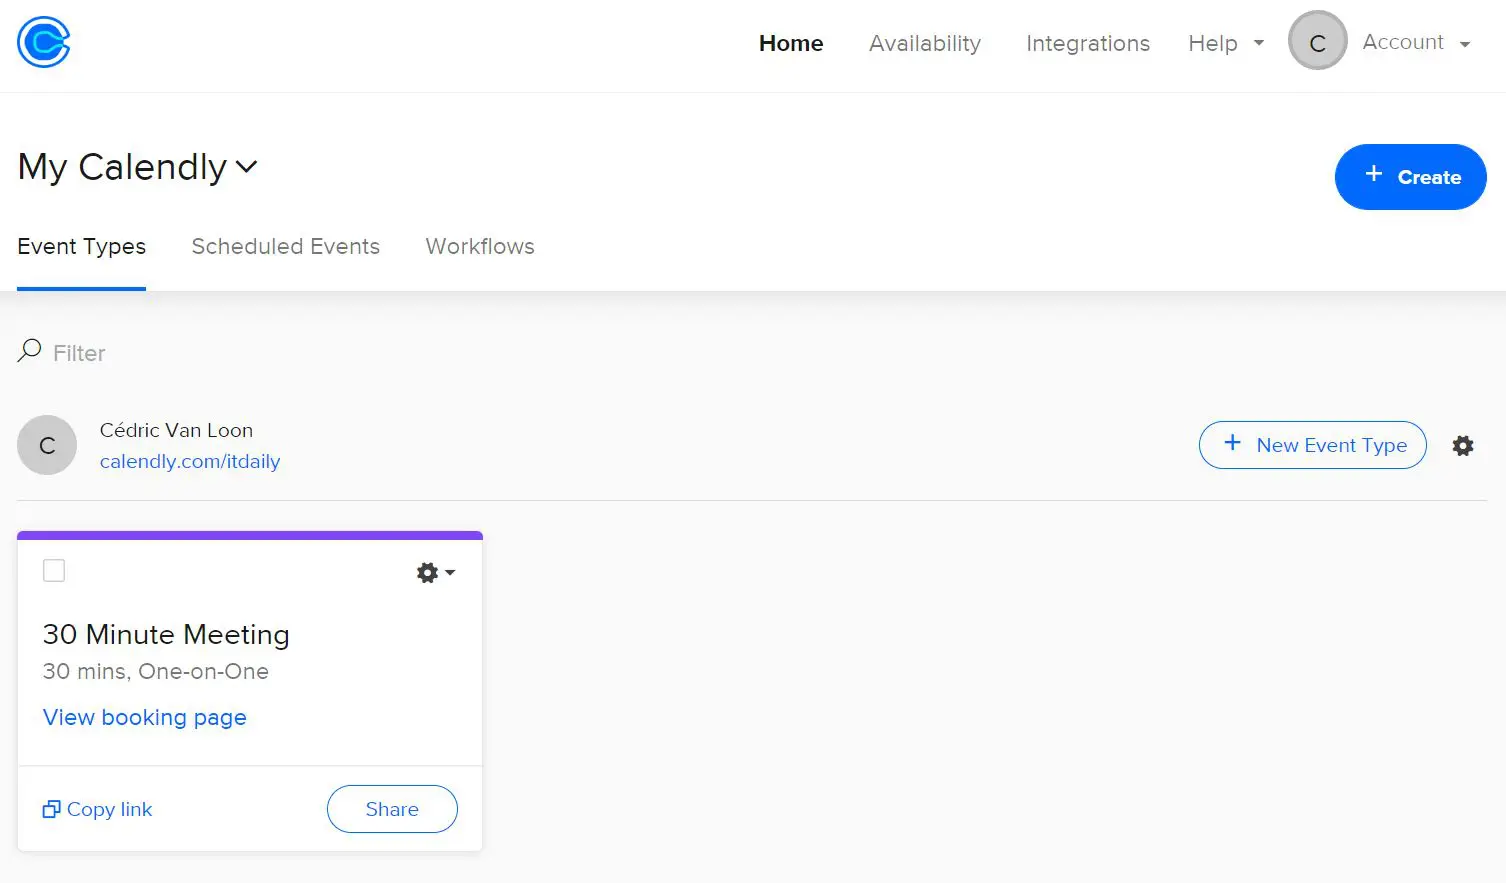1506x883 pixels.
Task: Open the calendly.com/itdaily link
Action: click(190, 461)
